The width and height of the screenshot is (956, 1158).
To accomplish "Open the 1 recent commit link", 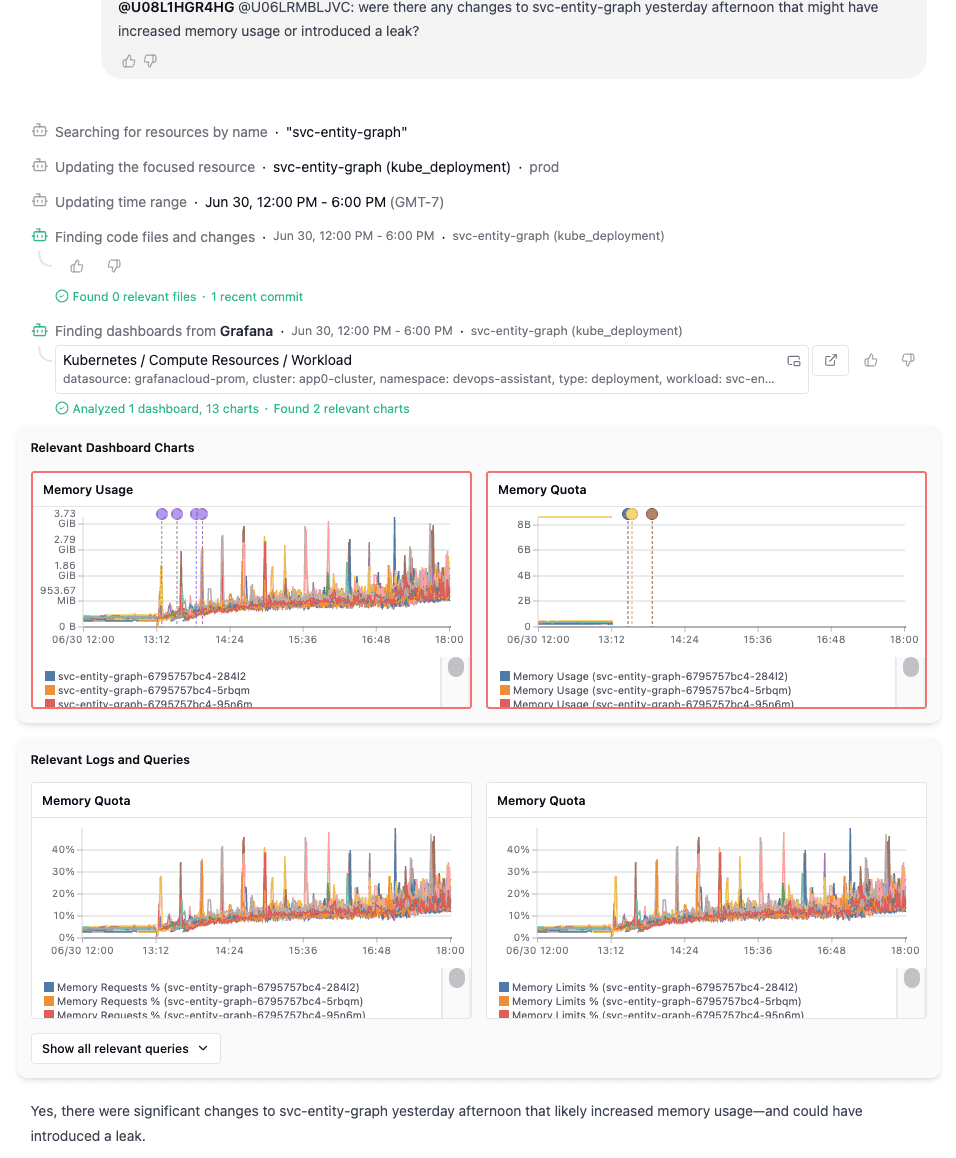I will click(x=257, y=296).
